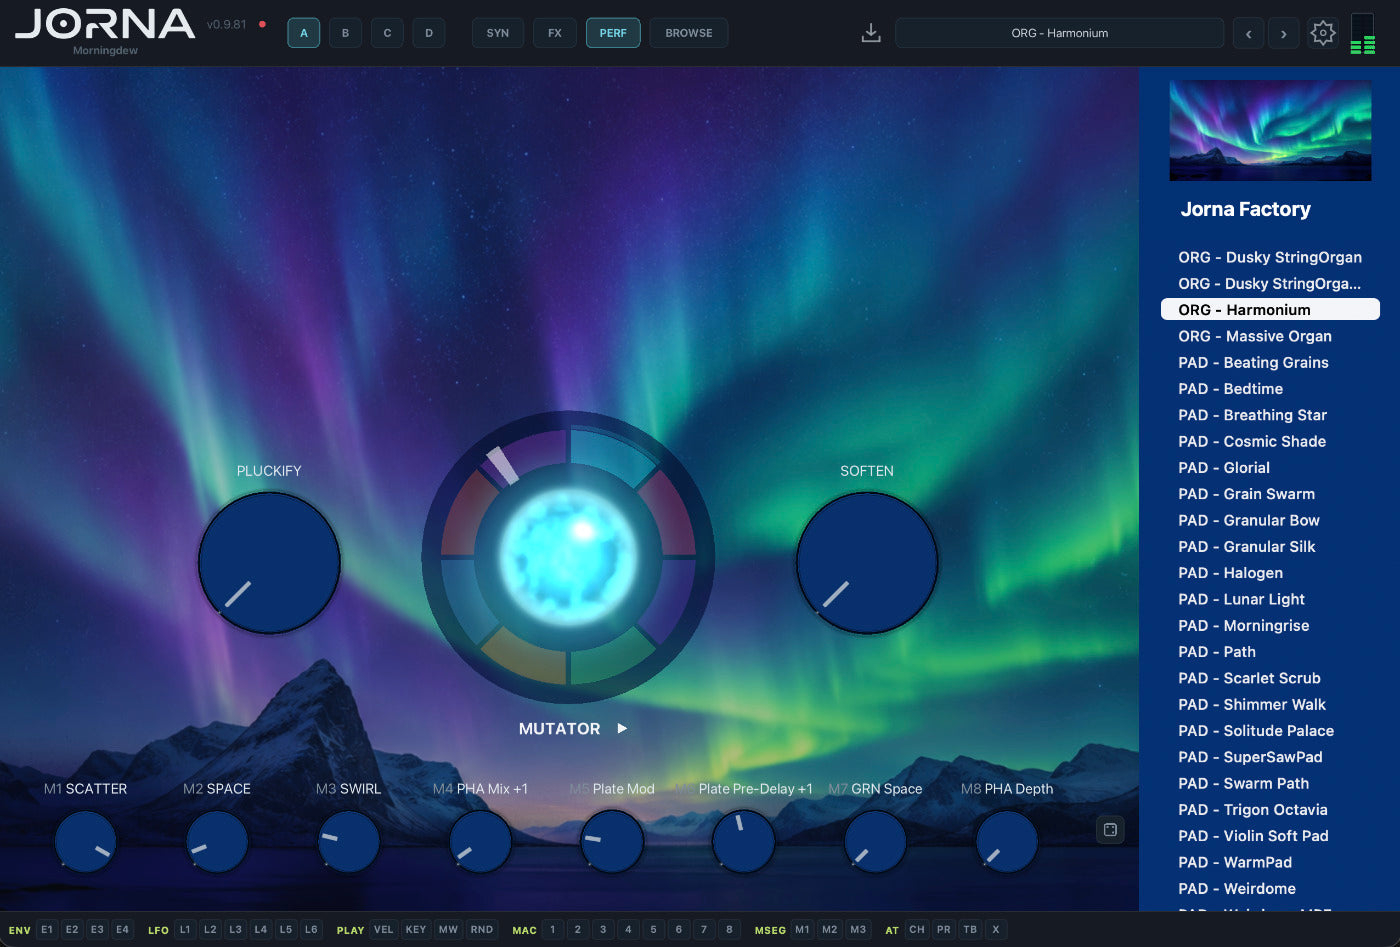This screenshot has width=1400, height=947.
Task: Load preset PAD - Glorial
Action: [1270, 468]
